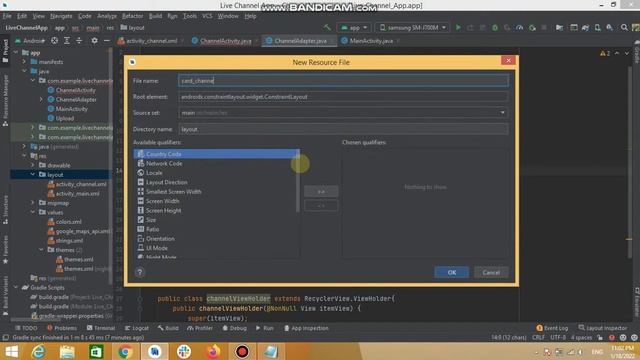Screen dimensions: 640x360
Task: Open Internet Explorer from the taskbar
Action: (38, 351)
